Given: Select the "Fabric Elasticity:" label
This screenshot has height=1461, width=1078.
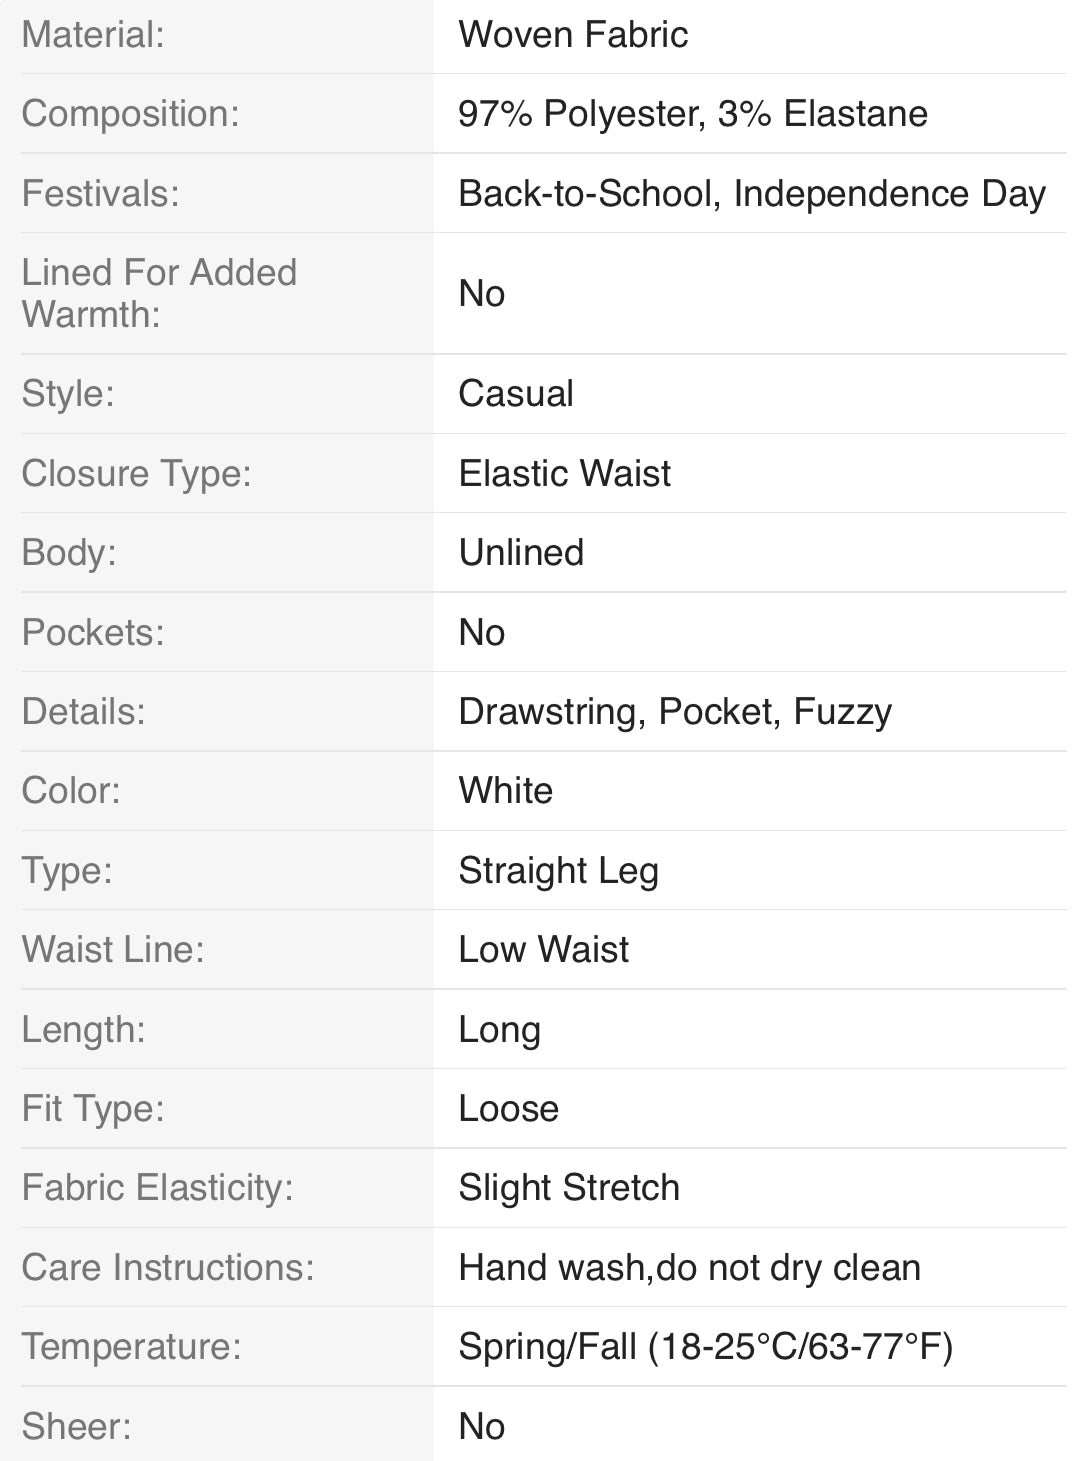Looking at the screenshot, I should point(157,1188).
